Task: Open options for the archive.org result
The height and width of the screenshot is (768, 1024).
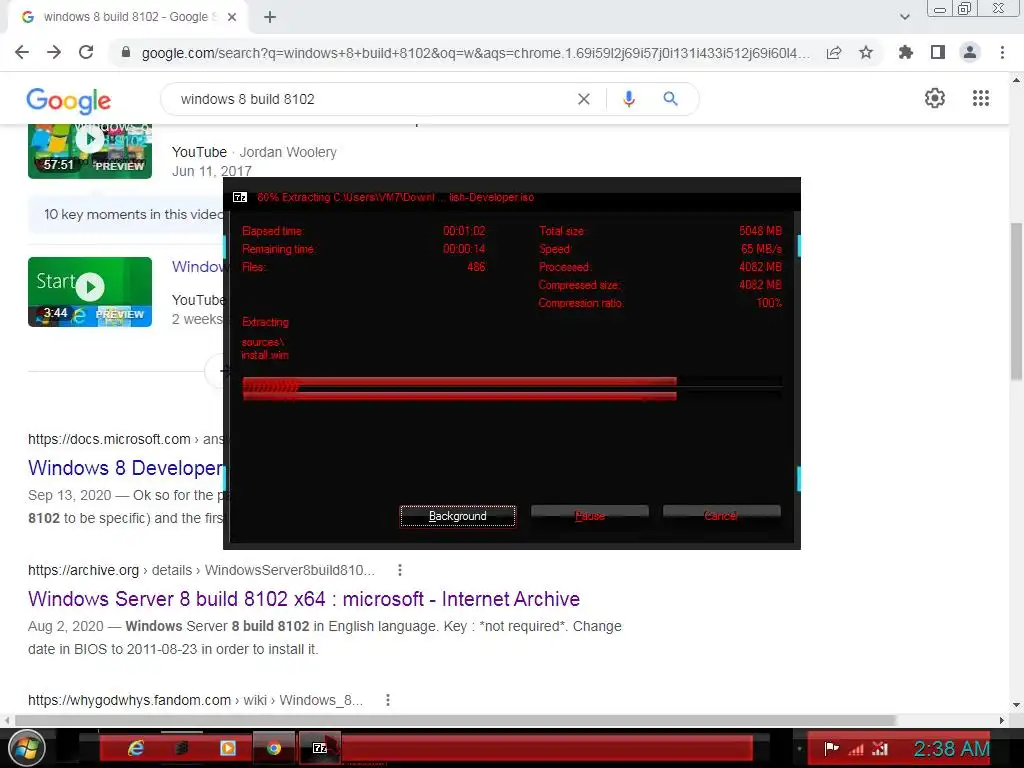Action: point(400,570)
